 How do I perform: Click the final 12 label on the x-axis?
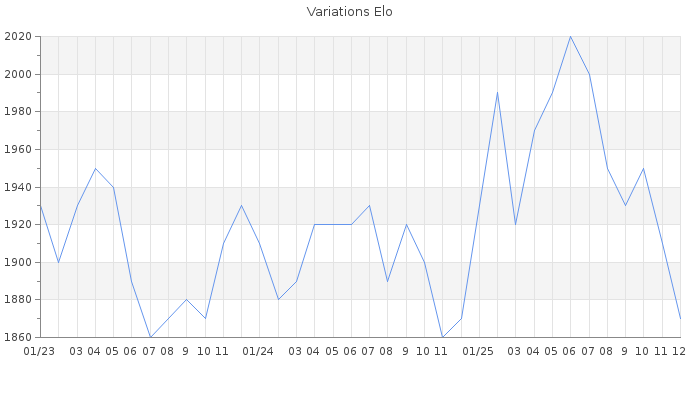click(679, 351)
